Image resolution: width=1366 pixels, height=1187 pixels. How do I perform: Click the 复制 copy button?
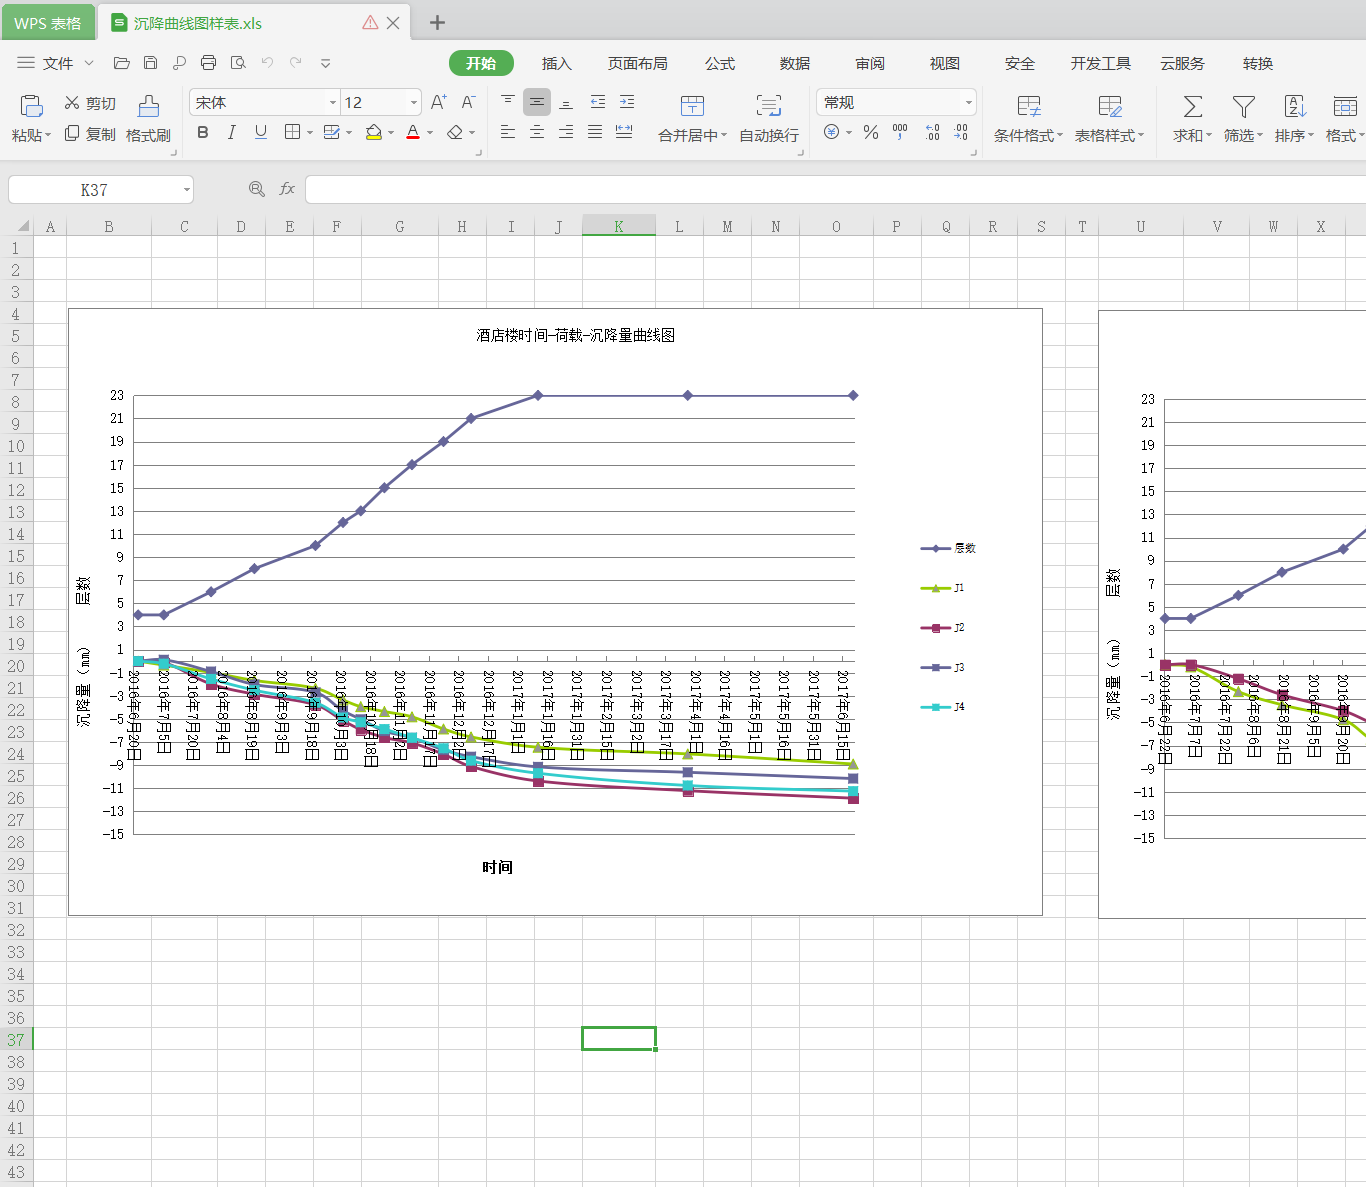90,134
